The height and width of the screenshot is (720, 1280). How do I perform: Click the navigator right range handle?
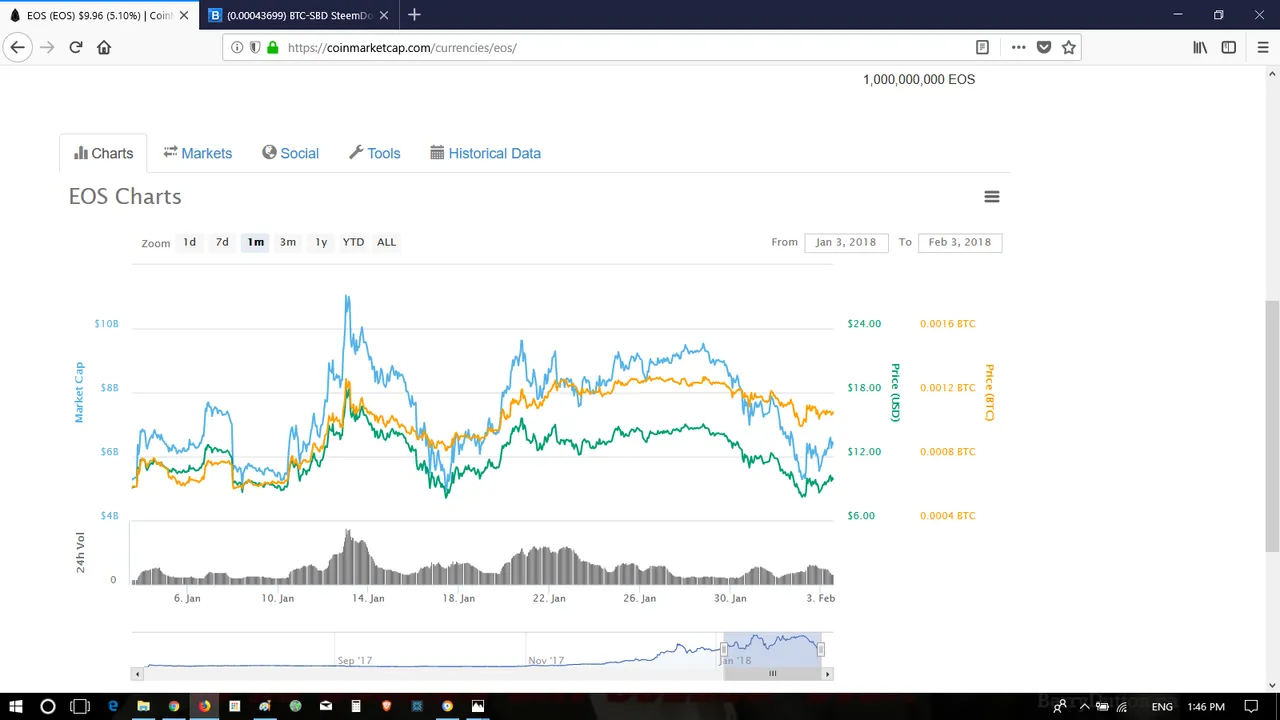coord(821,649)
